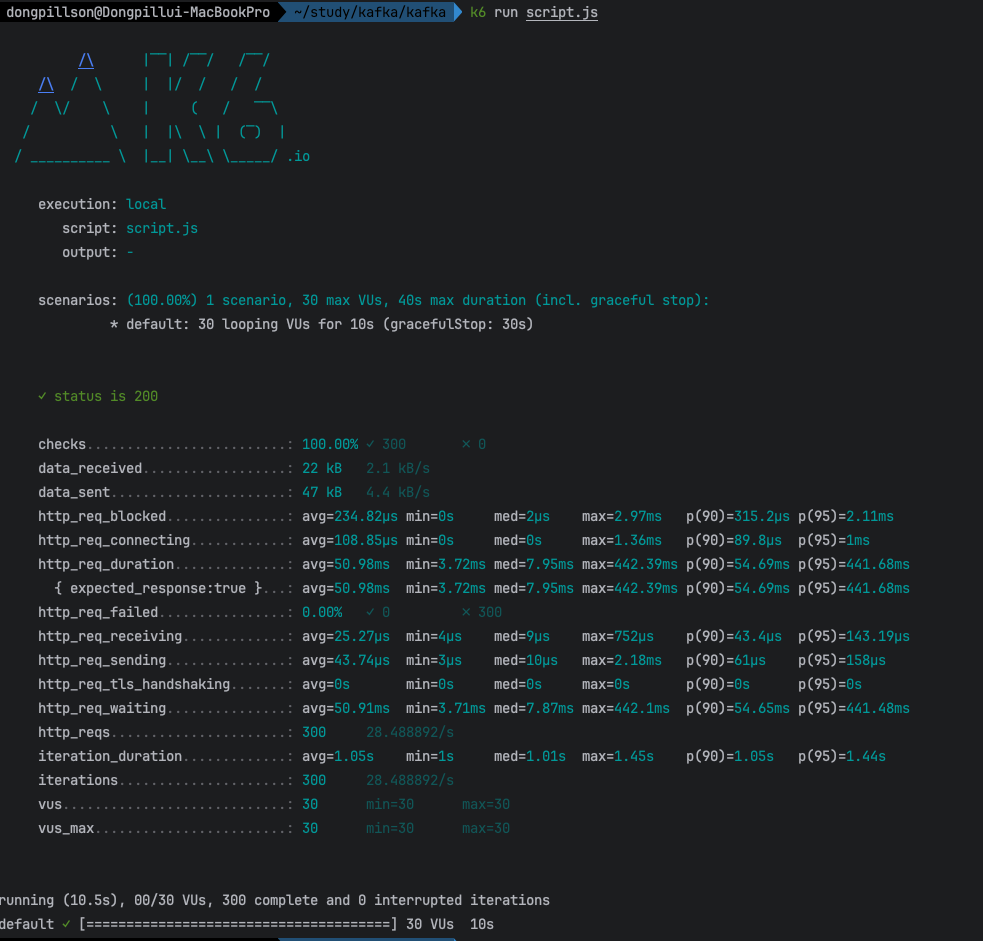Image resolution: width=983 pixels, height=941 pixels.
Task: Click the http_req_blocked p(95)=2.11ms value
Action: 846,517
